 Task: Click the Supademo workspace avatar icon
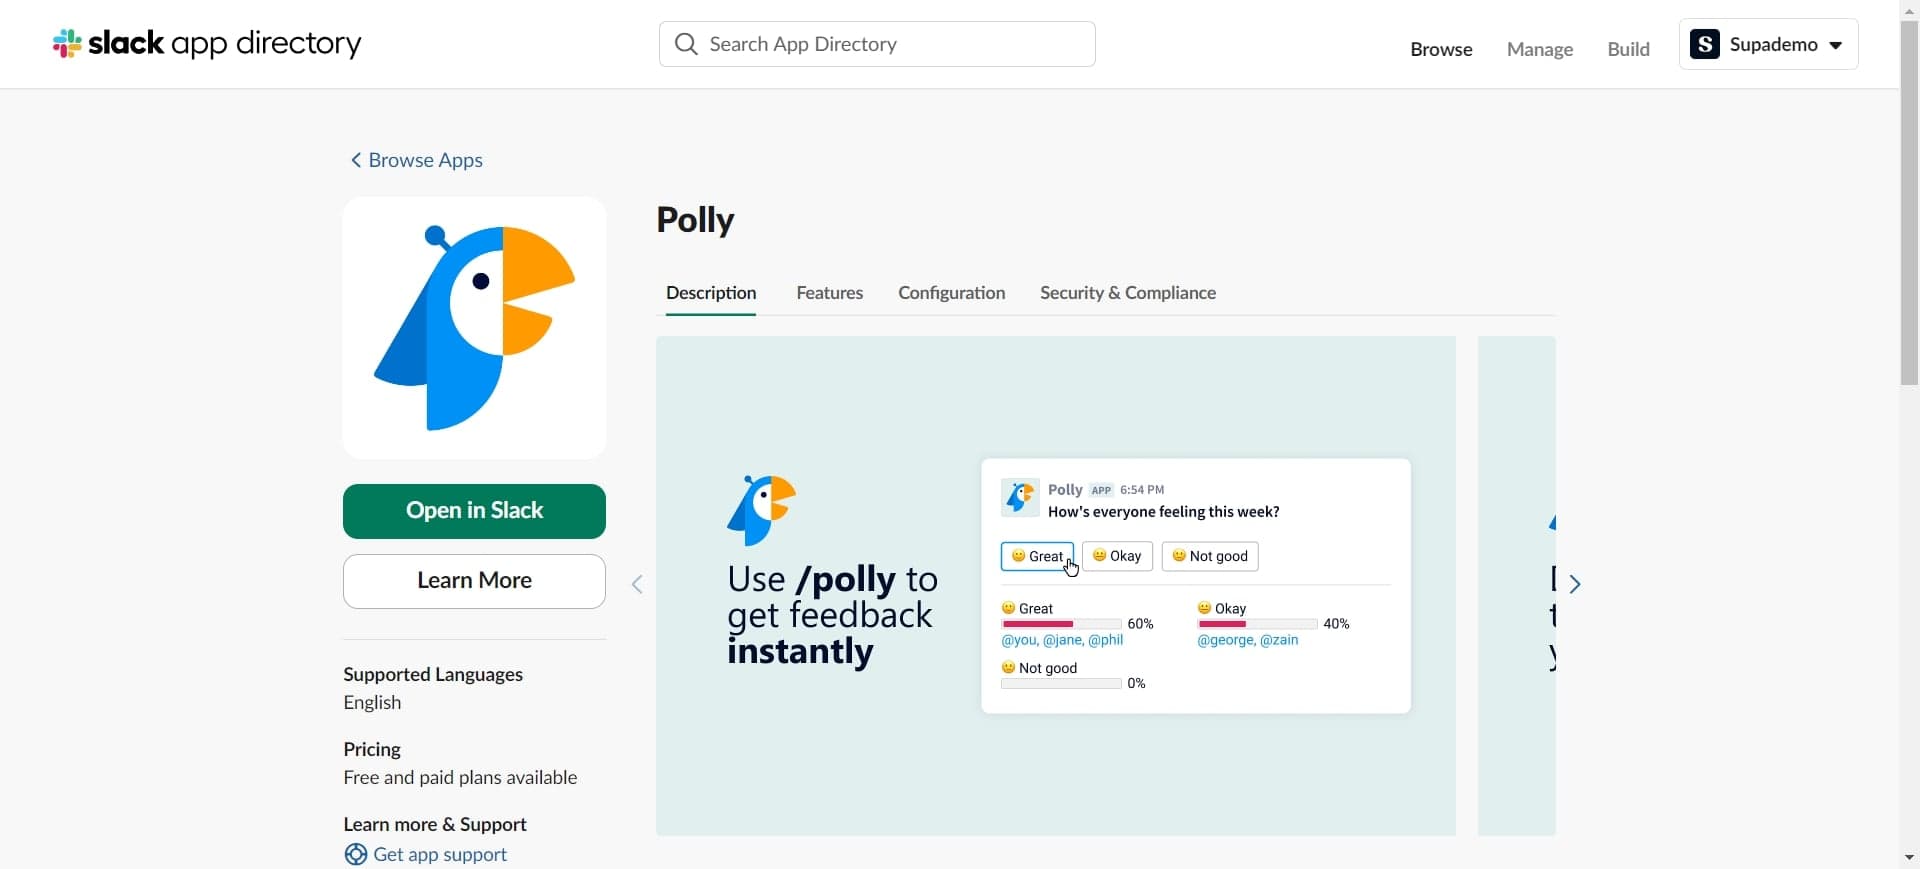1704,44
